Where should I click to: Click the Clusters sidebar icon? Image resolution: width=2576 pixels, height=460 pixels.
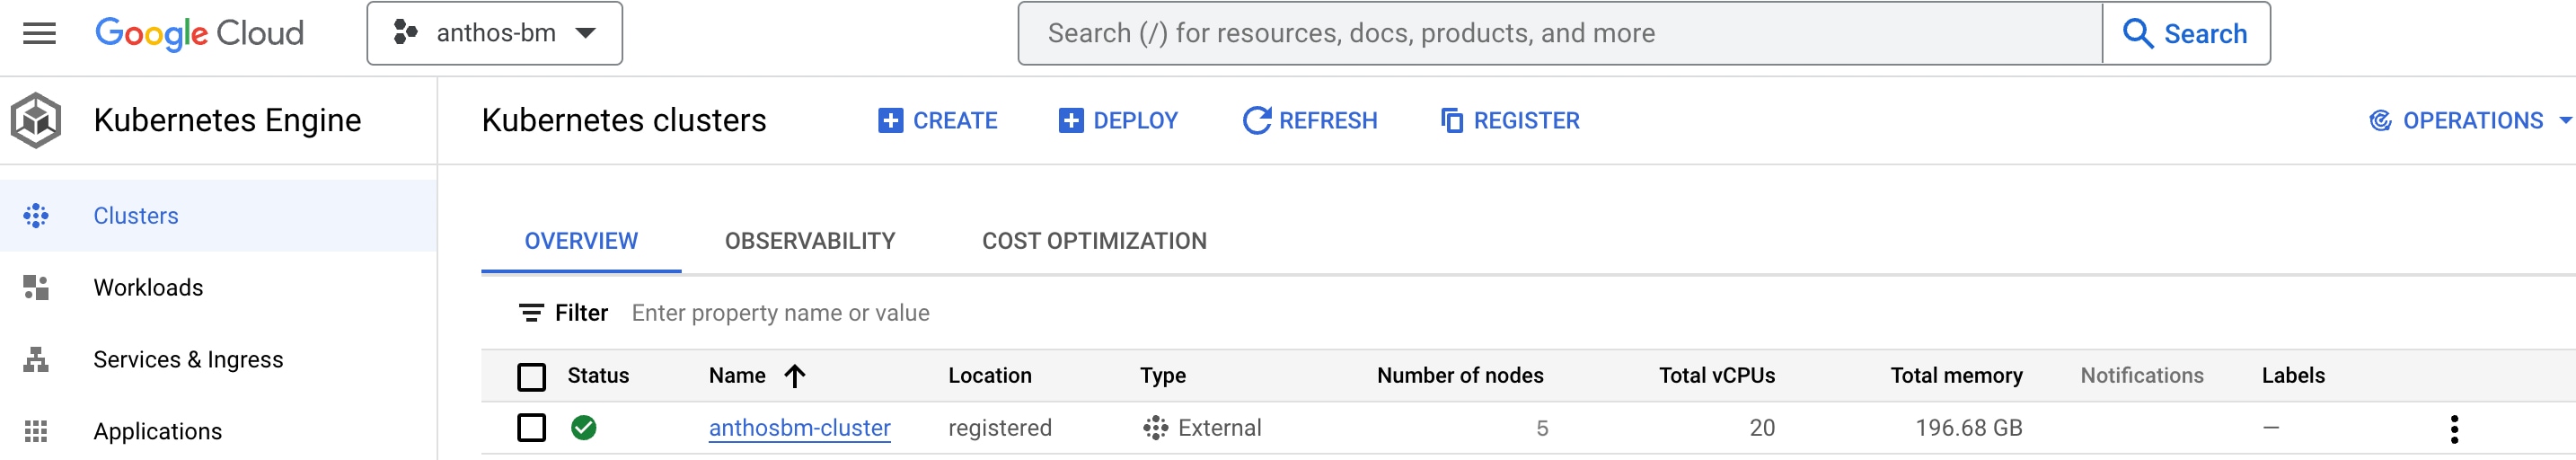(x=36, y=215)
